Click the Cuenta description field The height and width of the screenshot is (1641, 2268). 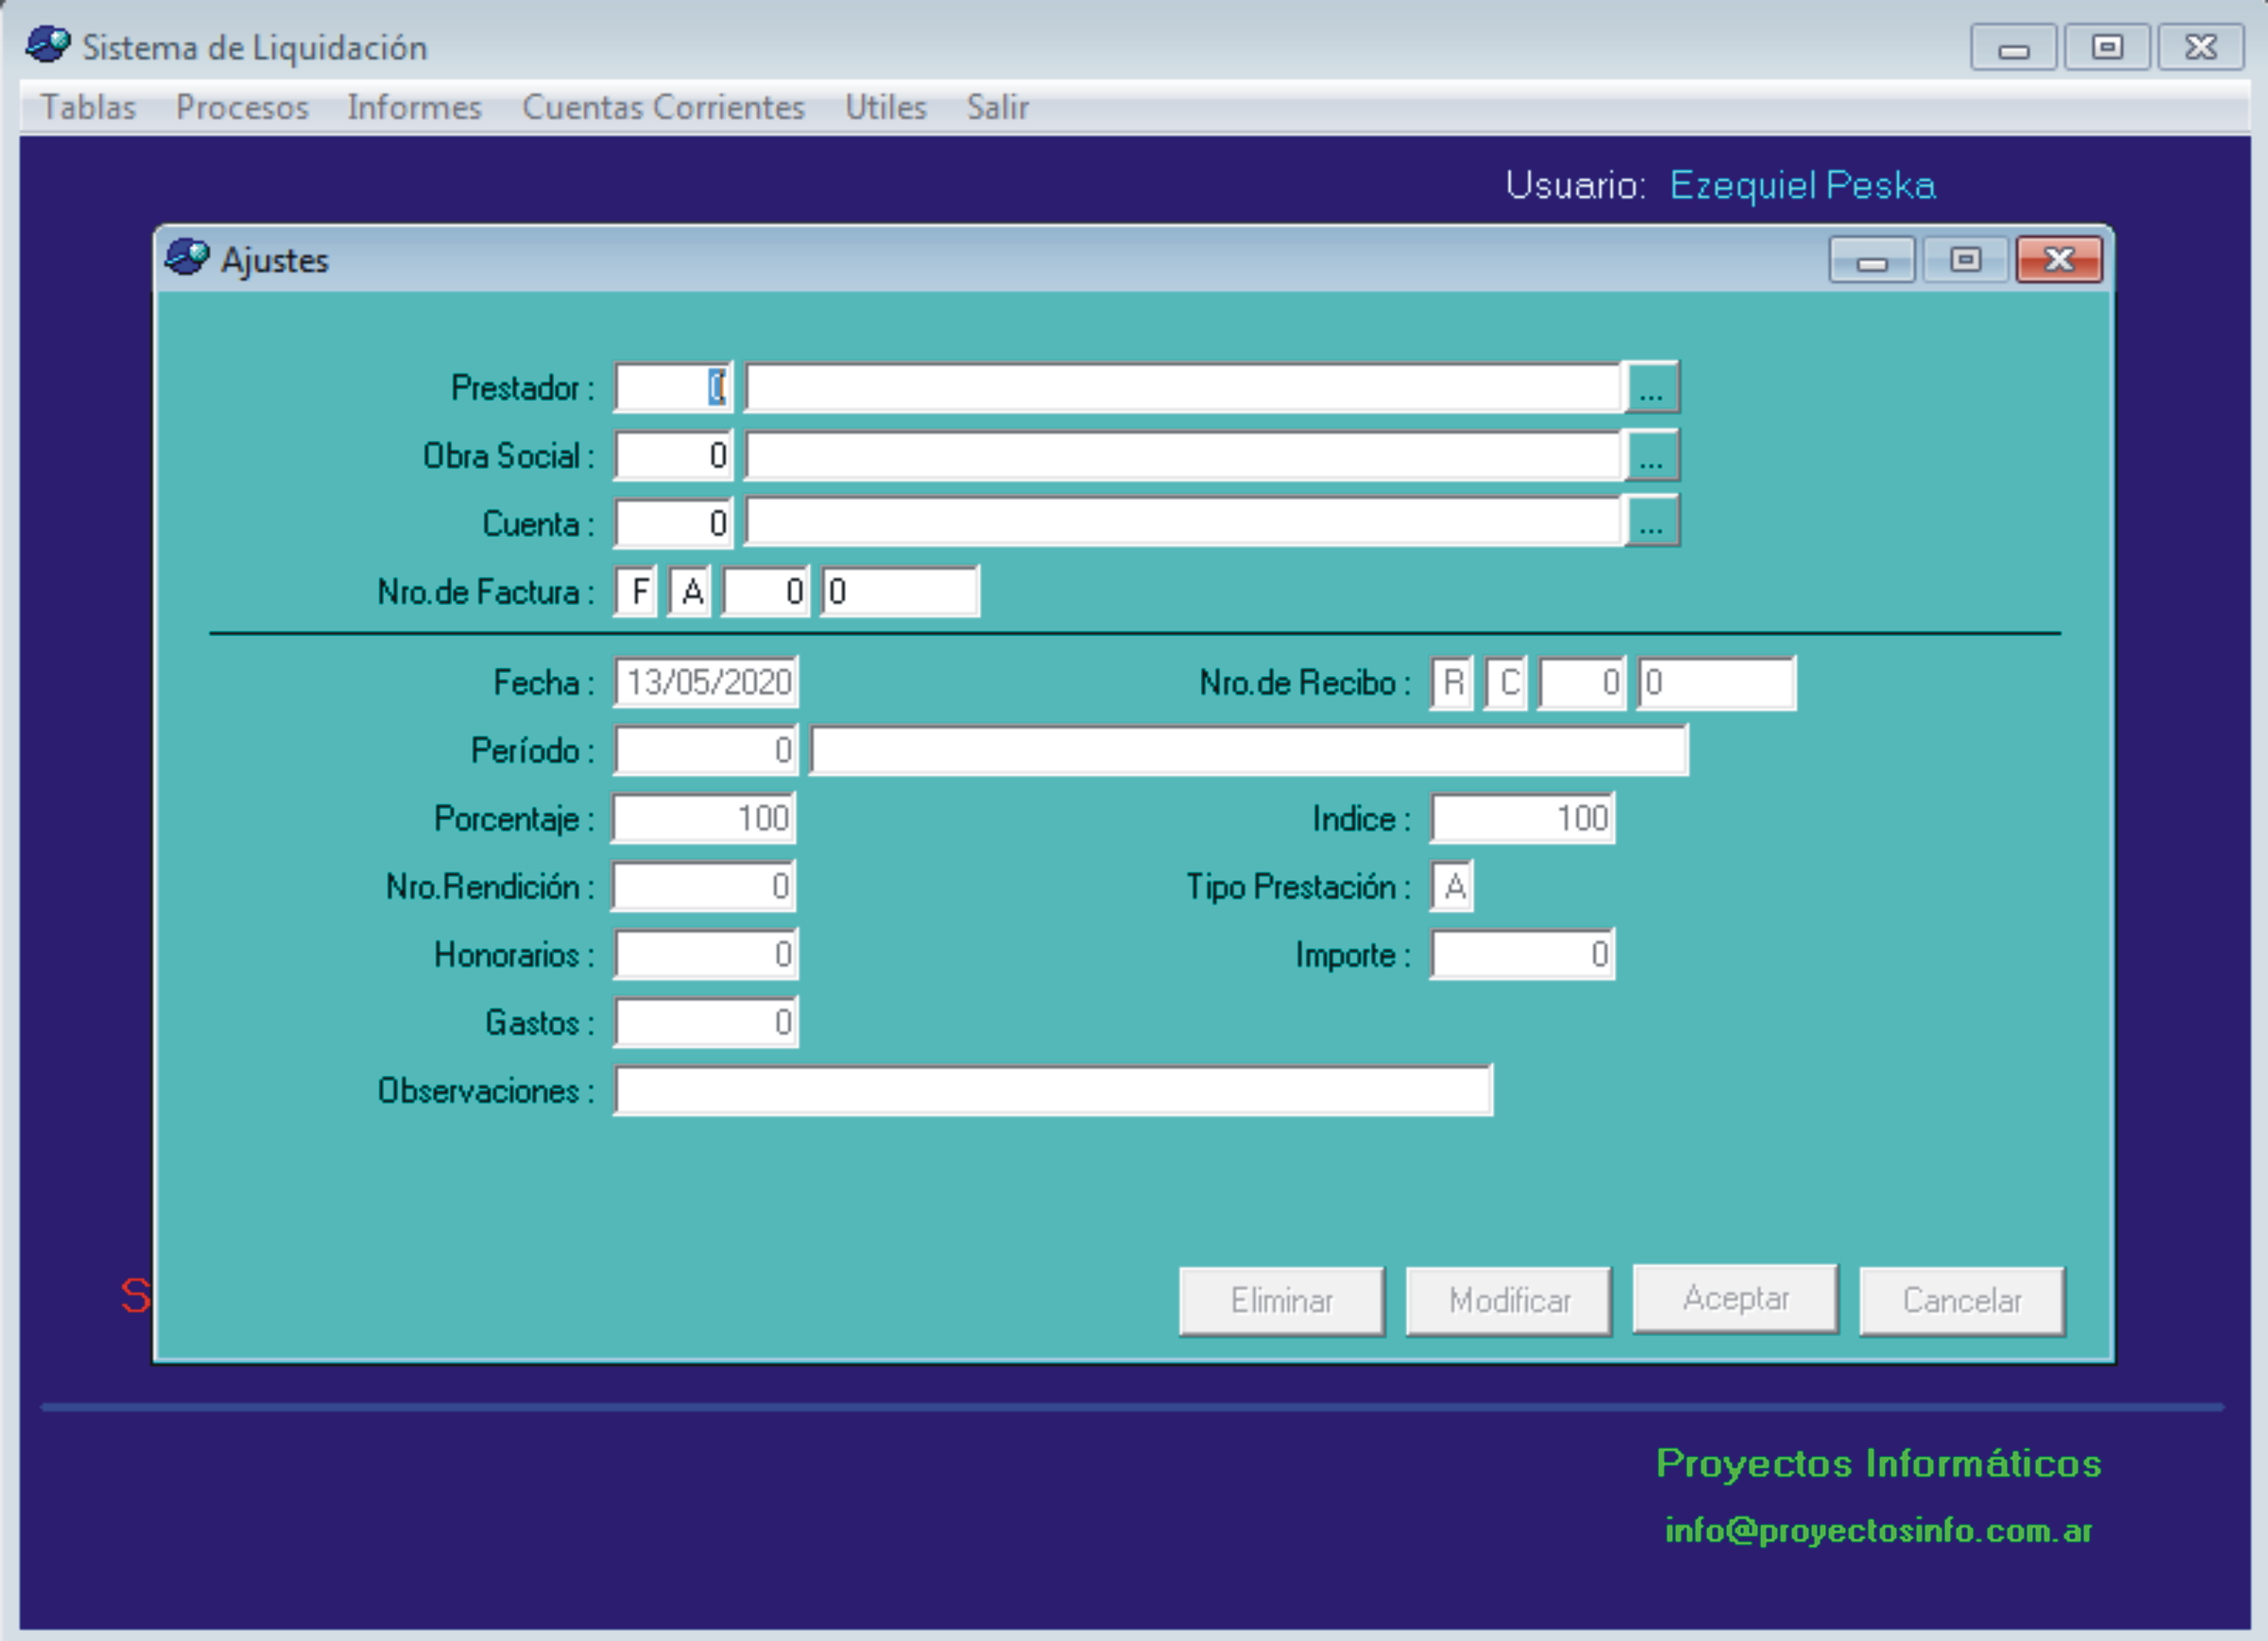(1183, 521)
